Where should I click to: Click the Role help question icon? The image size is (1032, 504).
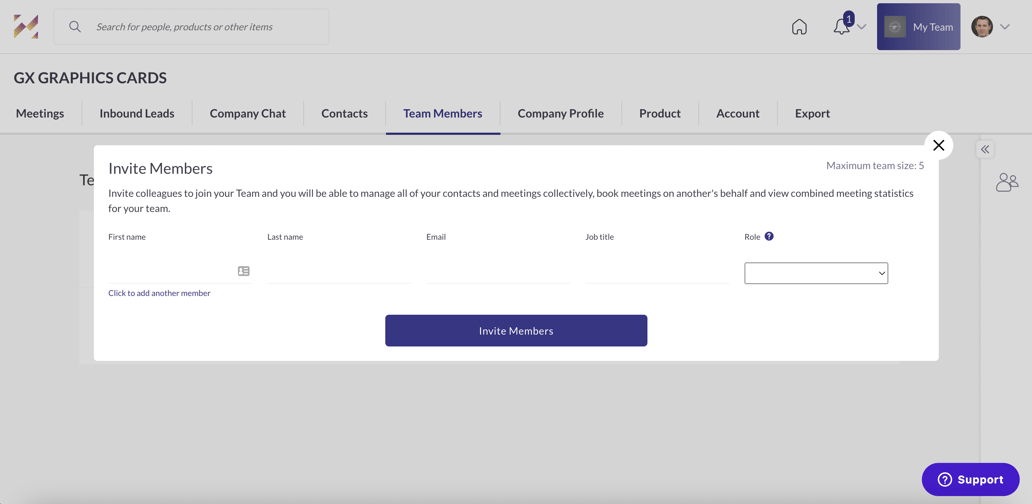coord(769,237)
